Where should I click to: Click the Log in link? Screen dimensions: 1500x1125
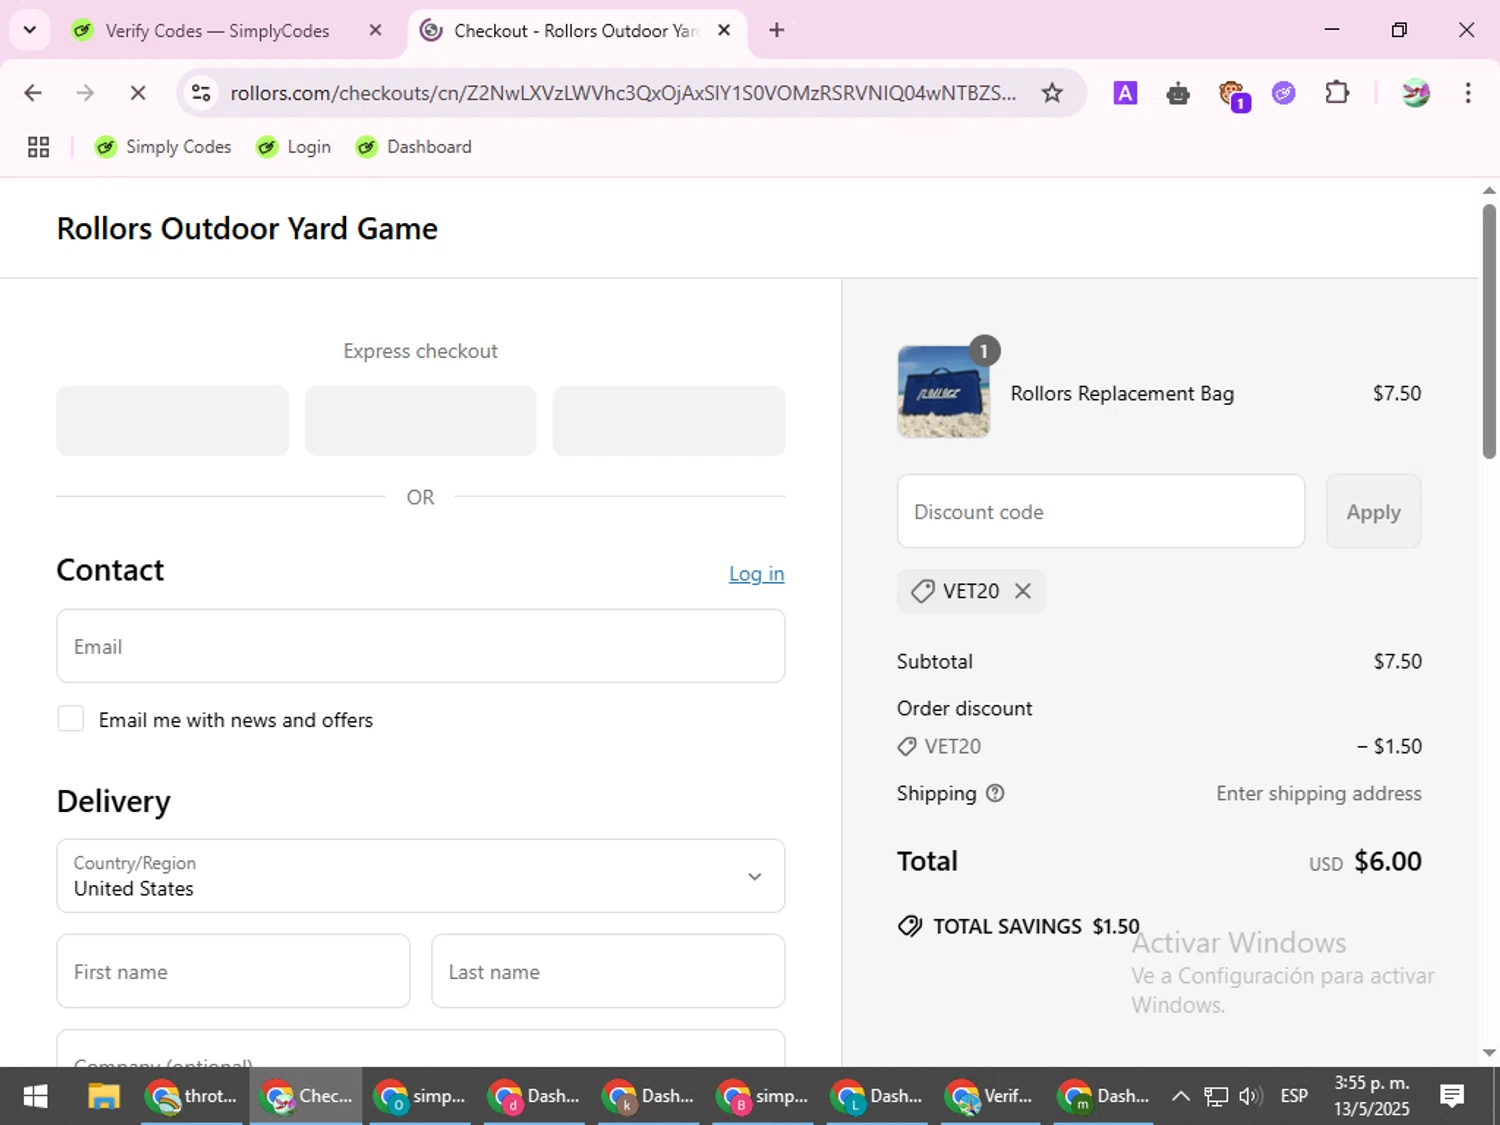(757, 574)
